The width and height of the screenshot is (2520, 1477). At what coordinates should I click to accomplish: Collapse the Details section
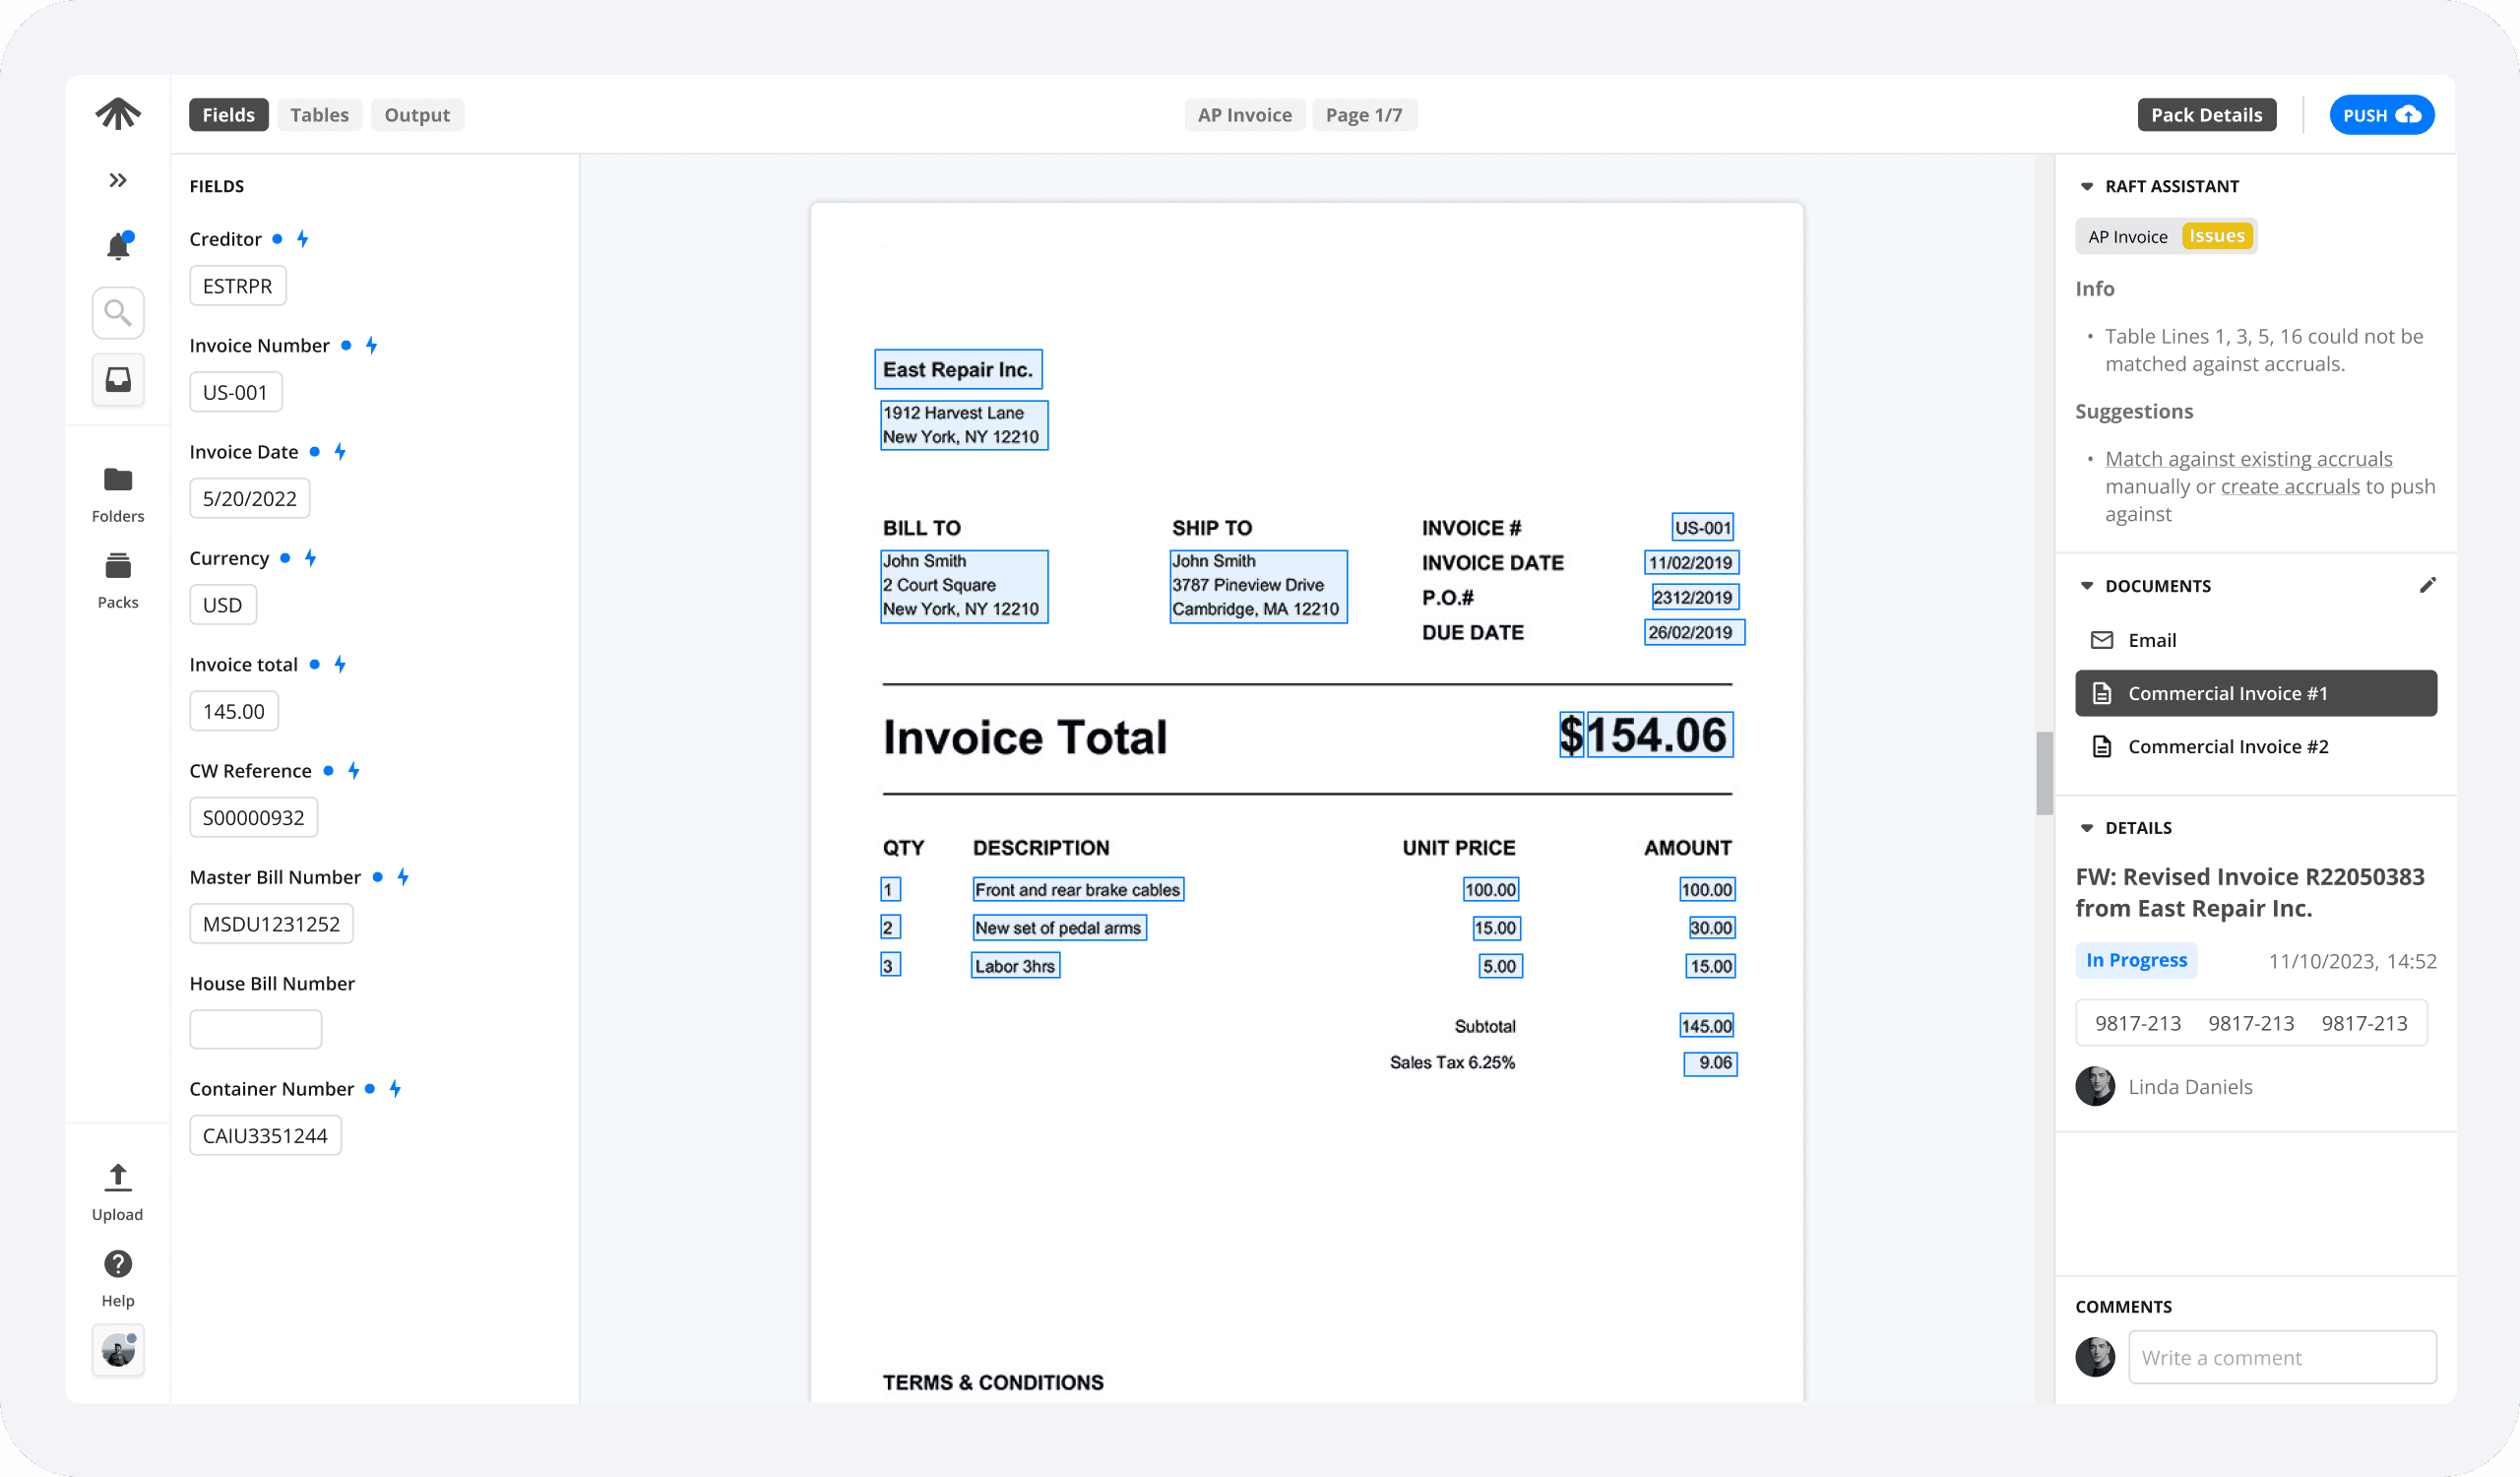[x=2087, y=828]
